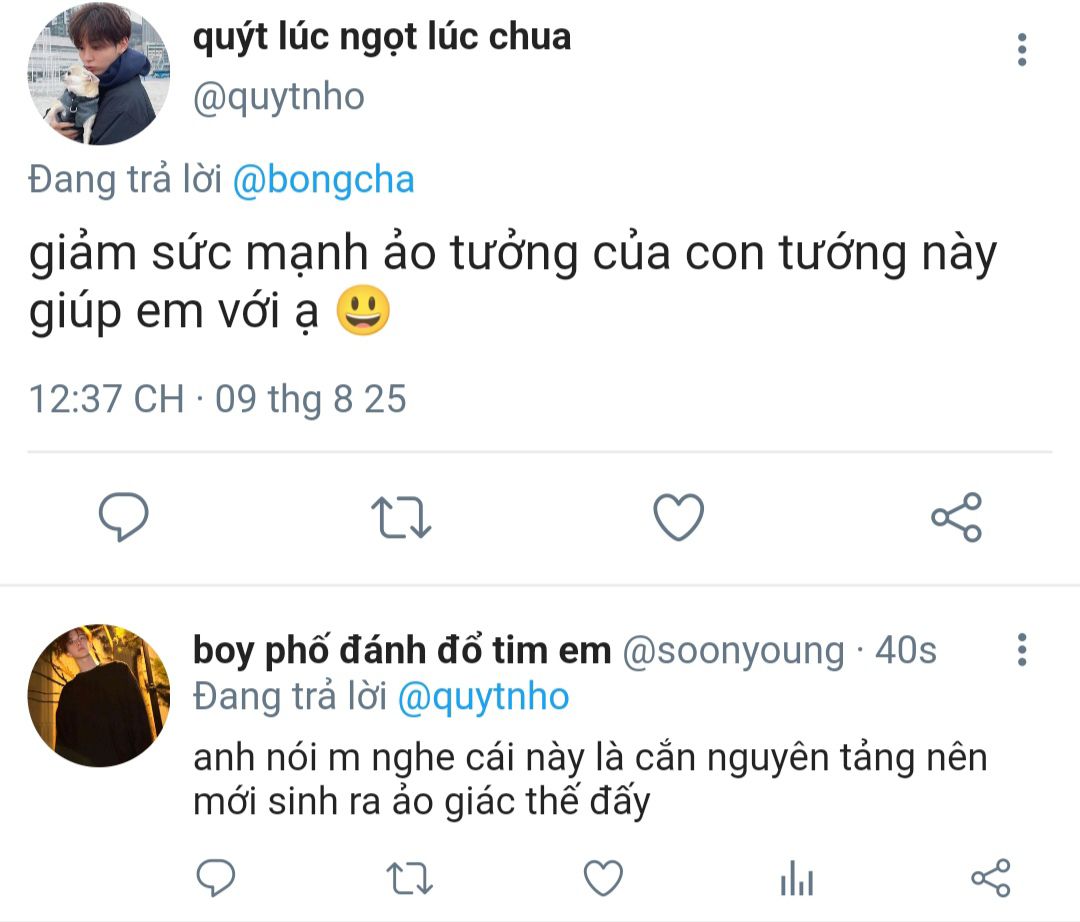Open the reply text from soonyoung
This screenshot has width=1080, height=922.
(x=590, y=779)
